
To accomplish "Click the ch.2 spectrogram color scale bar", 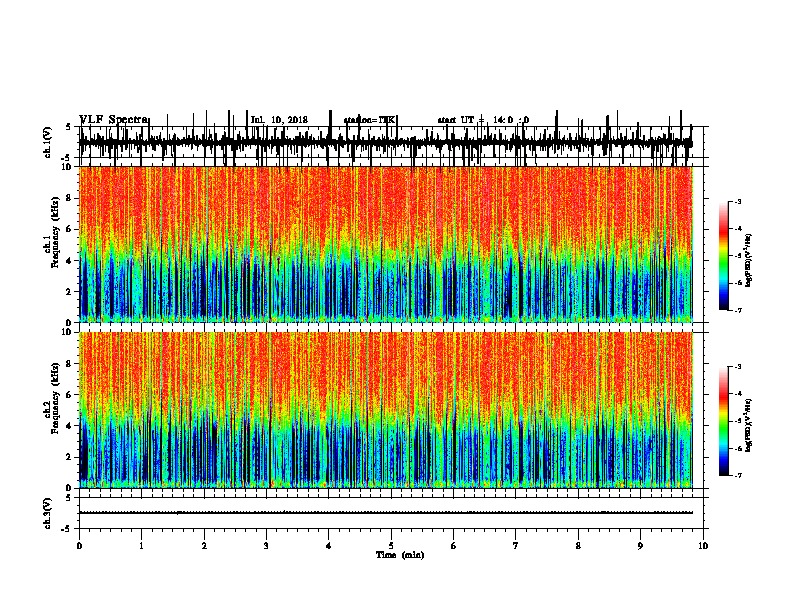I will (724, 421).
